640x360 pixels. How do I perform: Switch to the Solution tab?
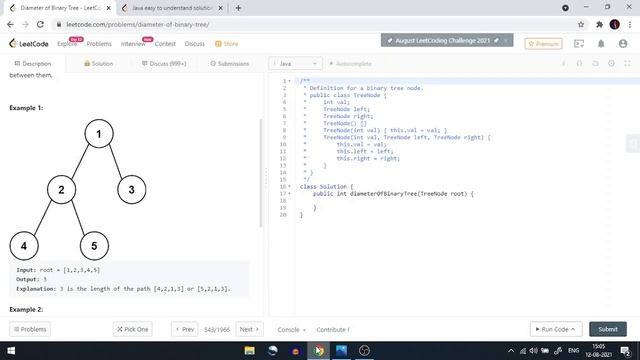coord(98,64)
